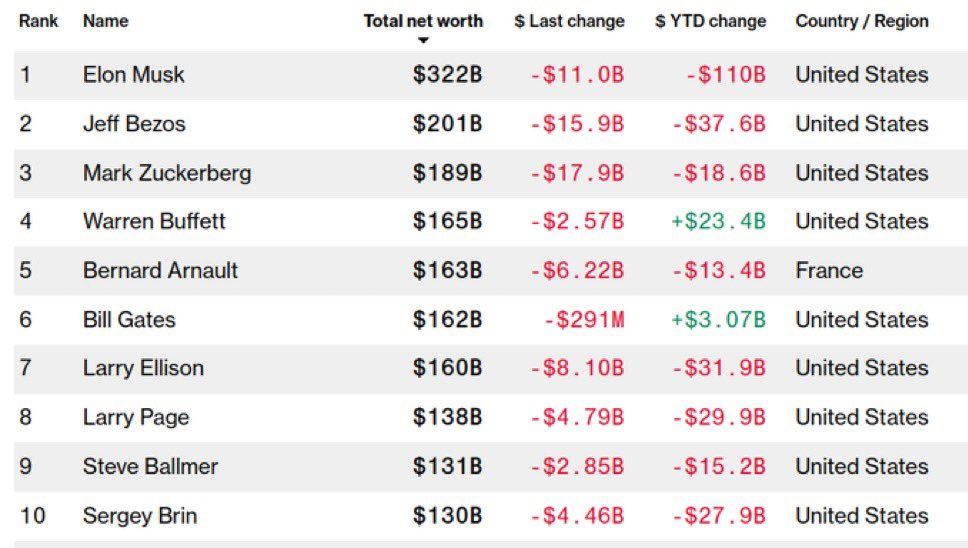Sort by $ YTD change column

[711, 21]
